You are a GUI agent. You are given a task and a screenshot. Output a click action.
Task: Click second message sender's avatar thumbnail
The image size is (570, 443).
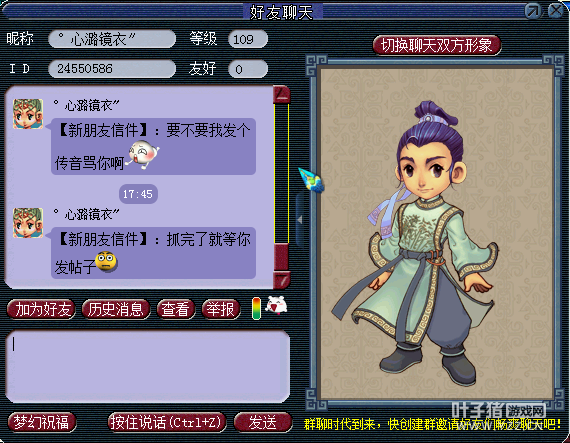(28, 223)
